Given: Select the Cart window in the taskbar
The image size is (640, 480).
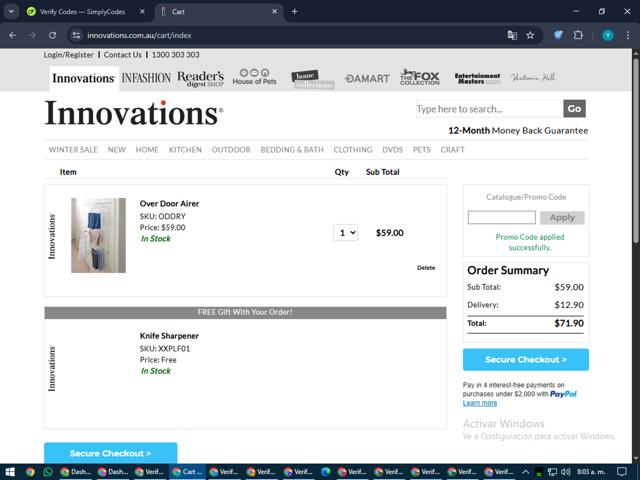Looking at the screenshot, I should click(187, 472).
